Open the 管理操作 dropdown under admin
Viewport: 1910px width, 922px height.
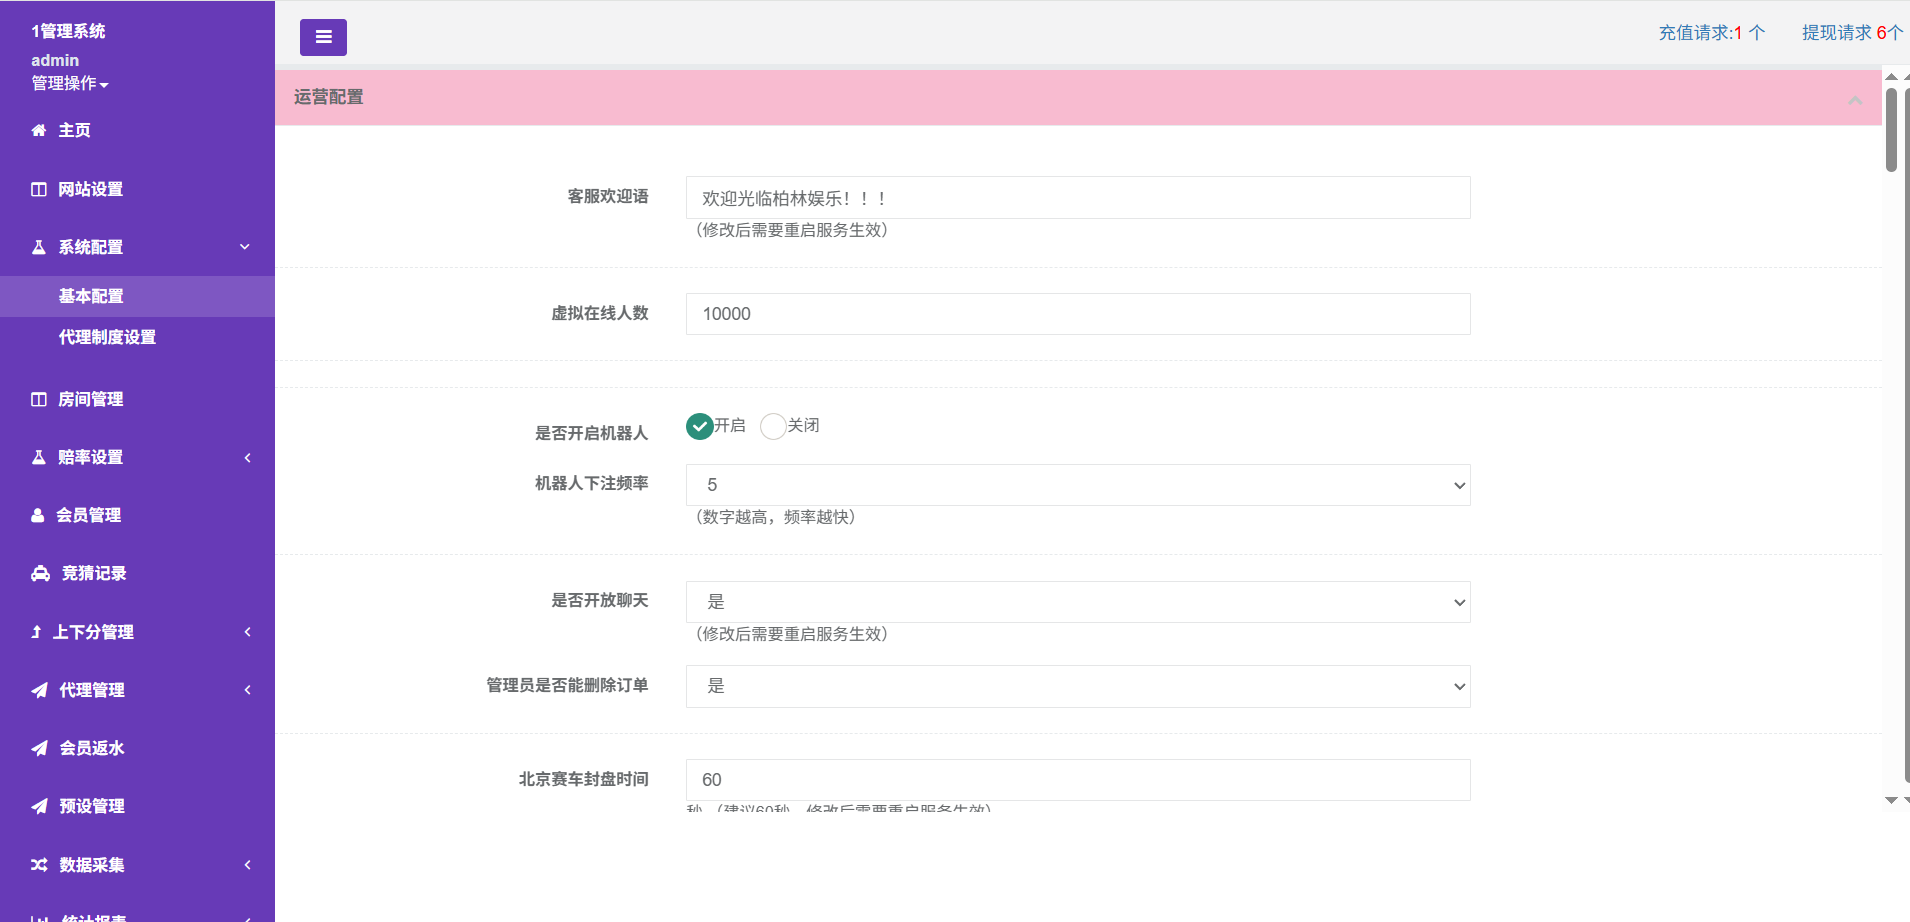tap(70, 83)
